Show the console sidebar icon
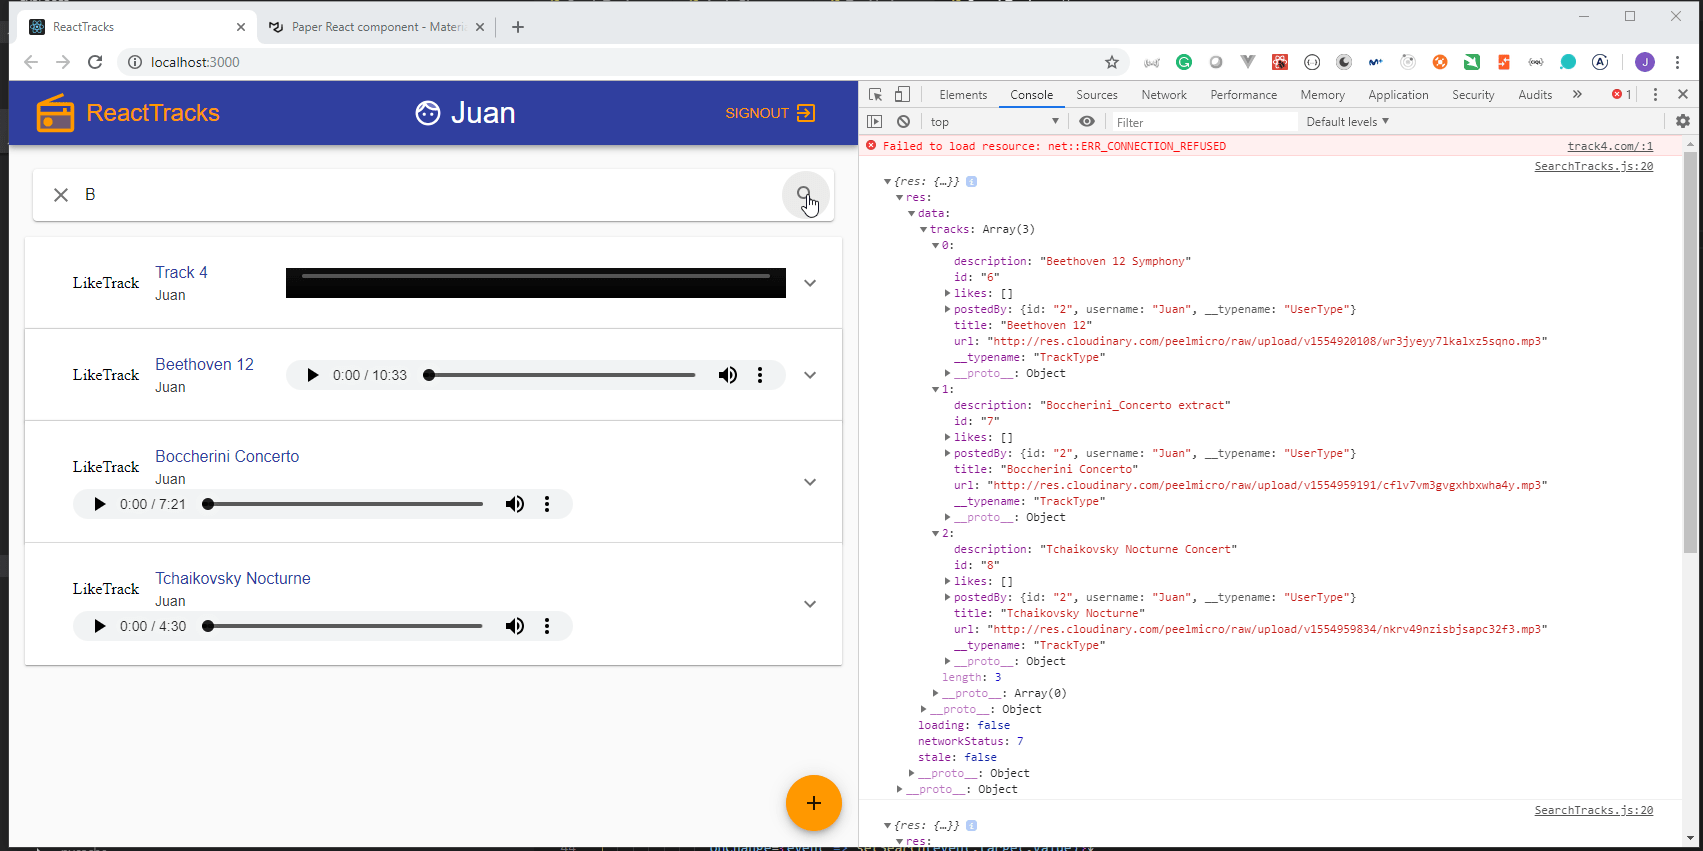 point(875,121)
